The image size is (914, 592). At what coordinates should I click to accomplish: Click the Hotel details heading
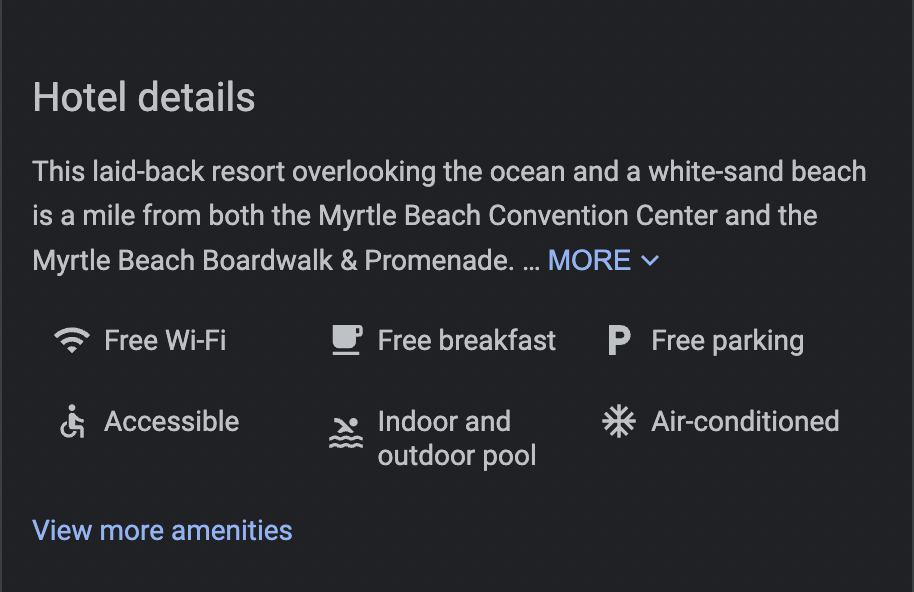pos(144,98)
